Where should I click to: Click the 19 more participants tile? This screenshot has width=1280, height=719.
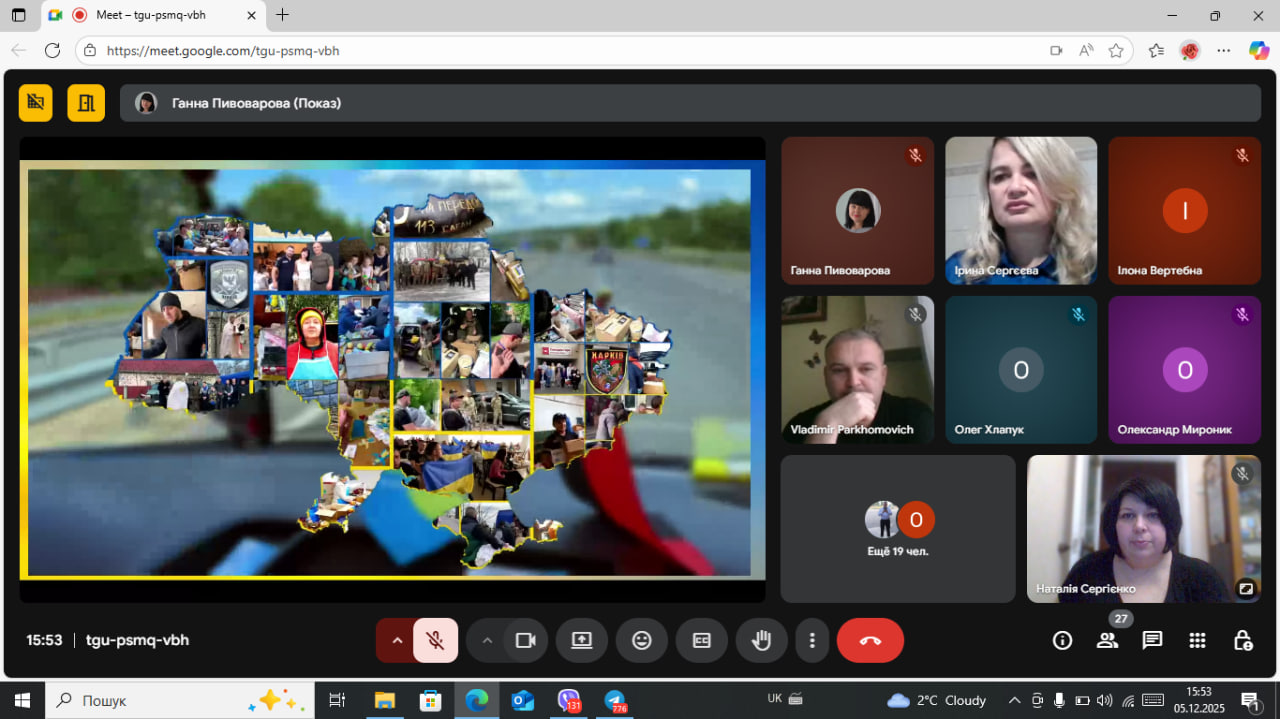pyautogui.click(x=897, y=529)
